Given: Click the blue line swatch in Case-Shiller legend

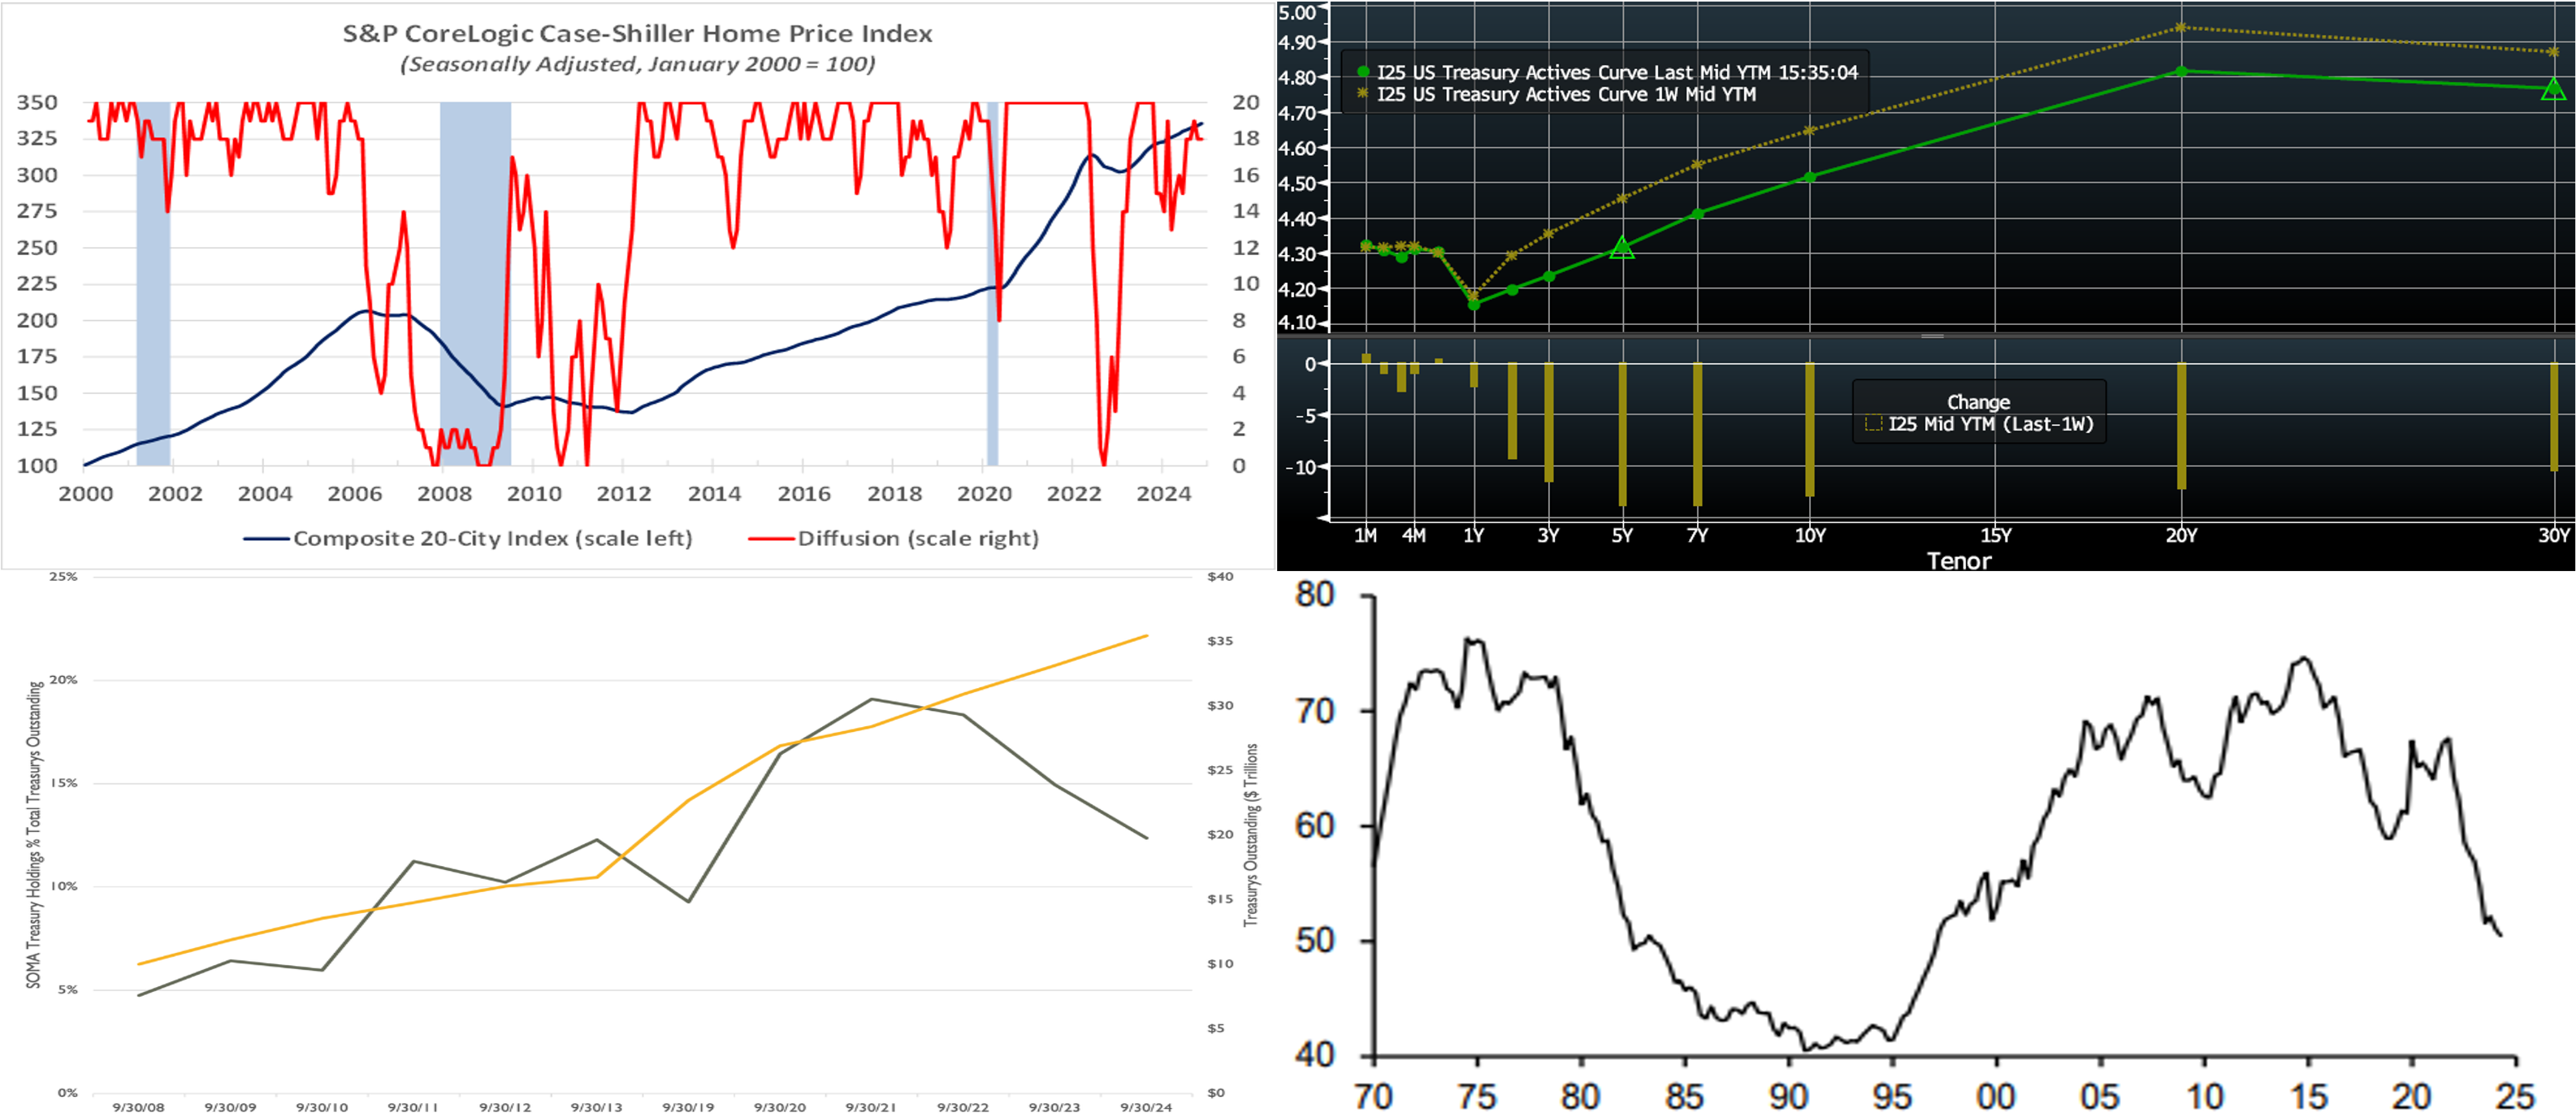Looking at the screenshot, I should click(266, 539).
